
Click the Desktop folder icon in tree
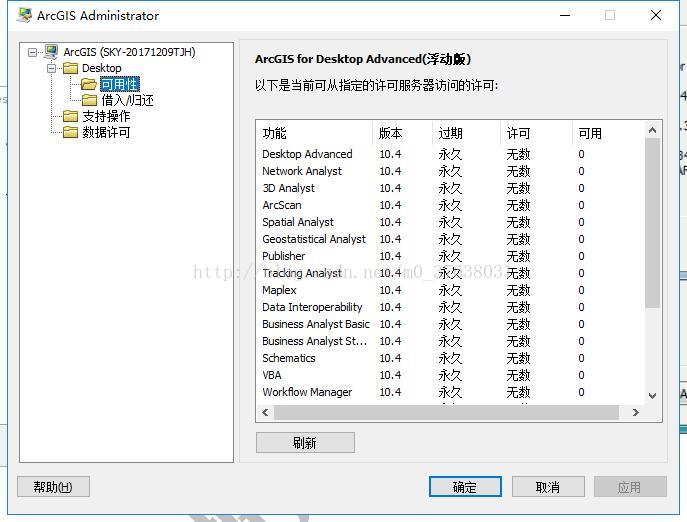[71, 68]
